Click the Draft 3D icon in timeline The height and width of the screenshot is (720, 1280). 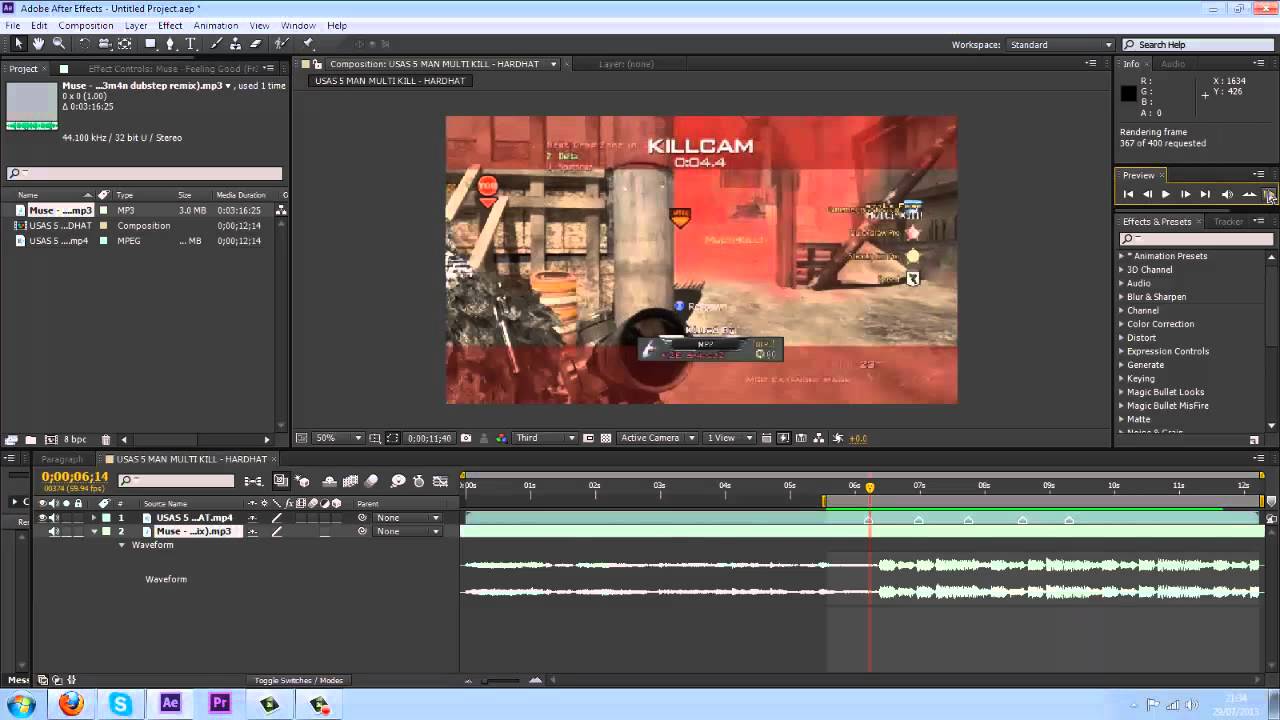304,481
